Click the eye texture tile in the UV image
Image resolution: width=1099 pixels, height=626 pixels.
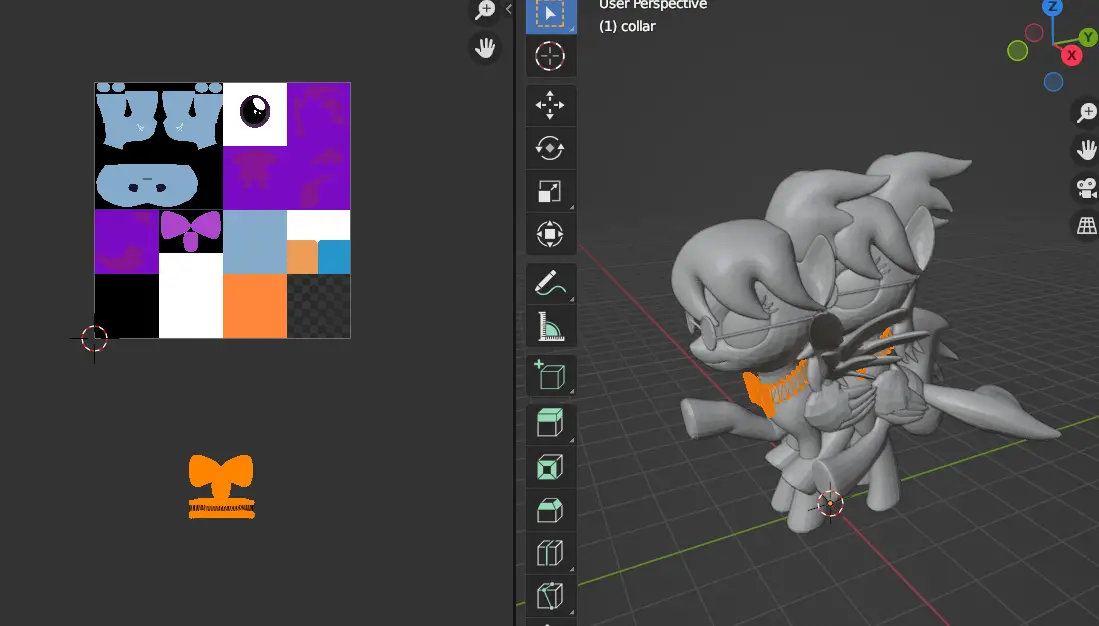tap(255, 114)
